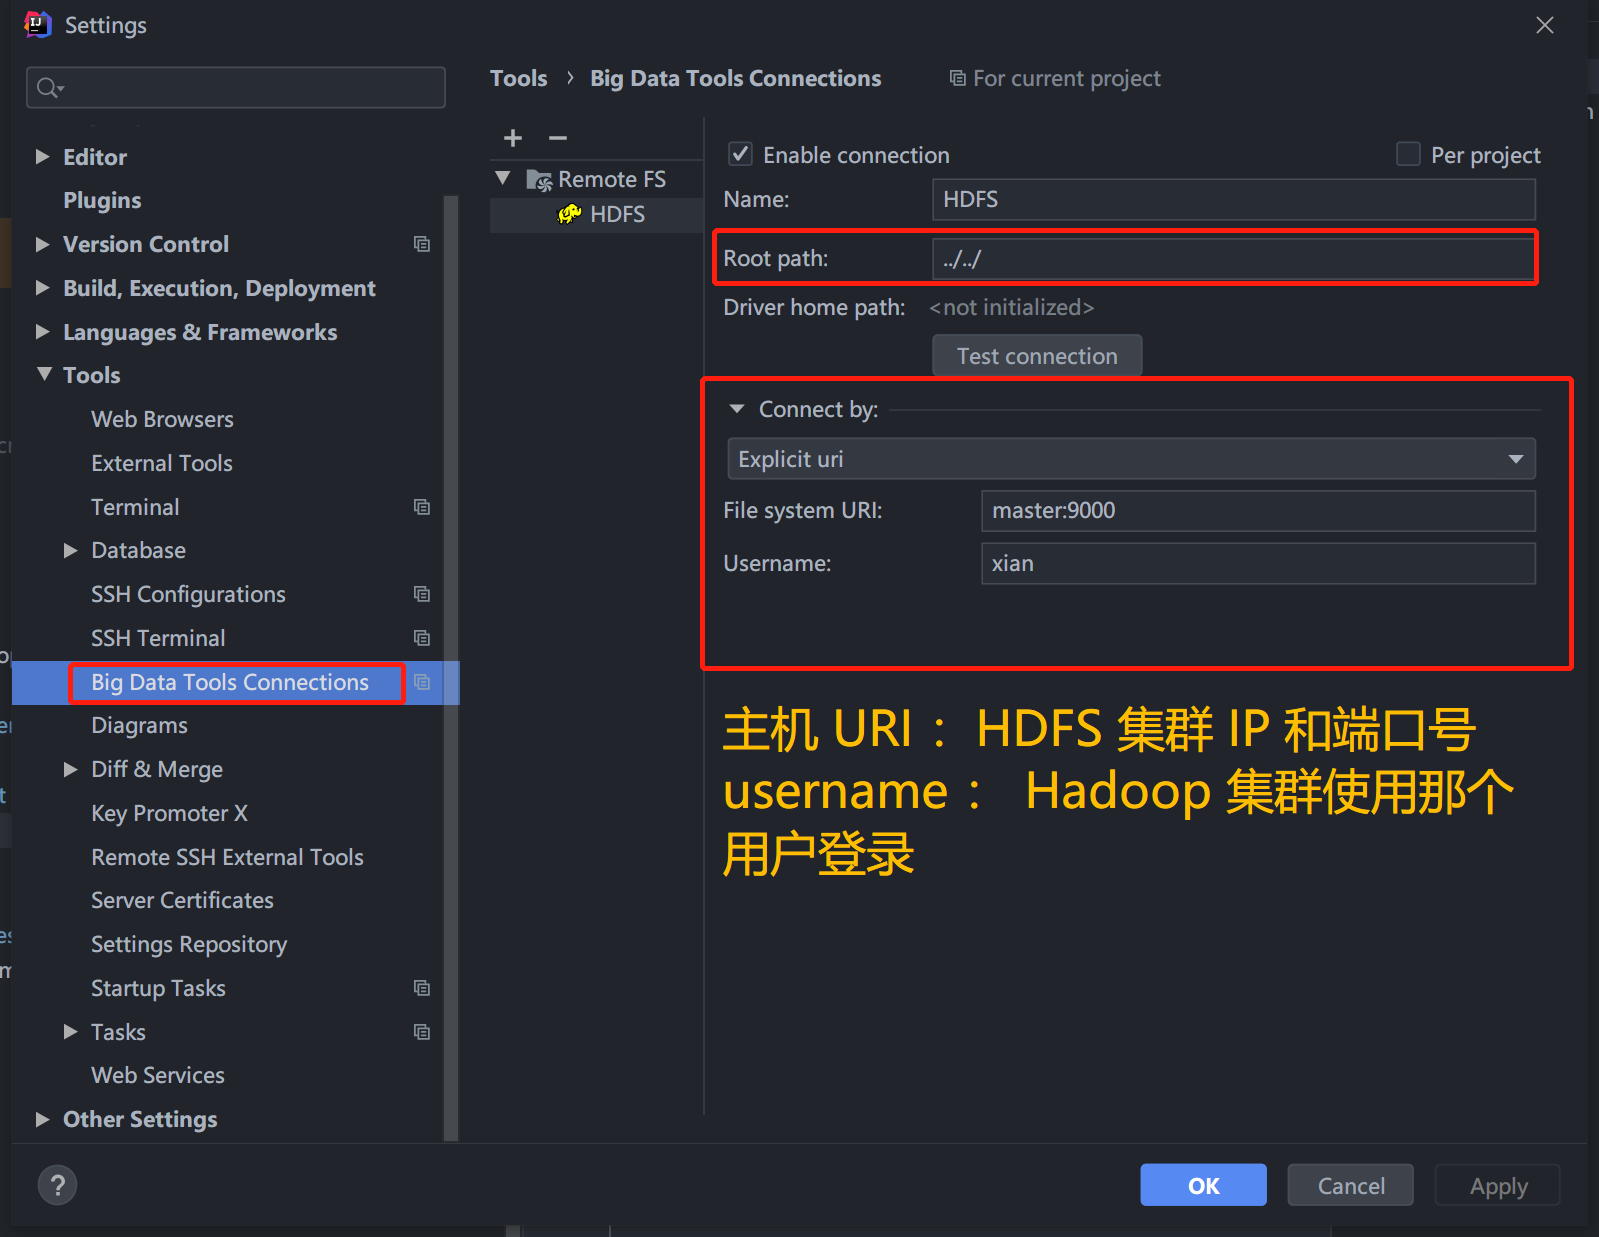Screen dimensions: 1599x1237
Task: Click Tools in the breadcrumb
Action: tap(518, 78)
